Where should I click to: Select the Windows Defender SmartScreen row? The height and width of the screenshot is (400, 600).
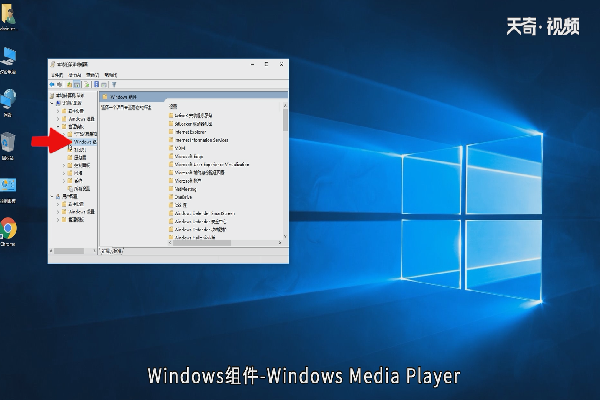pos(202,213)
